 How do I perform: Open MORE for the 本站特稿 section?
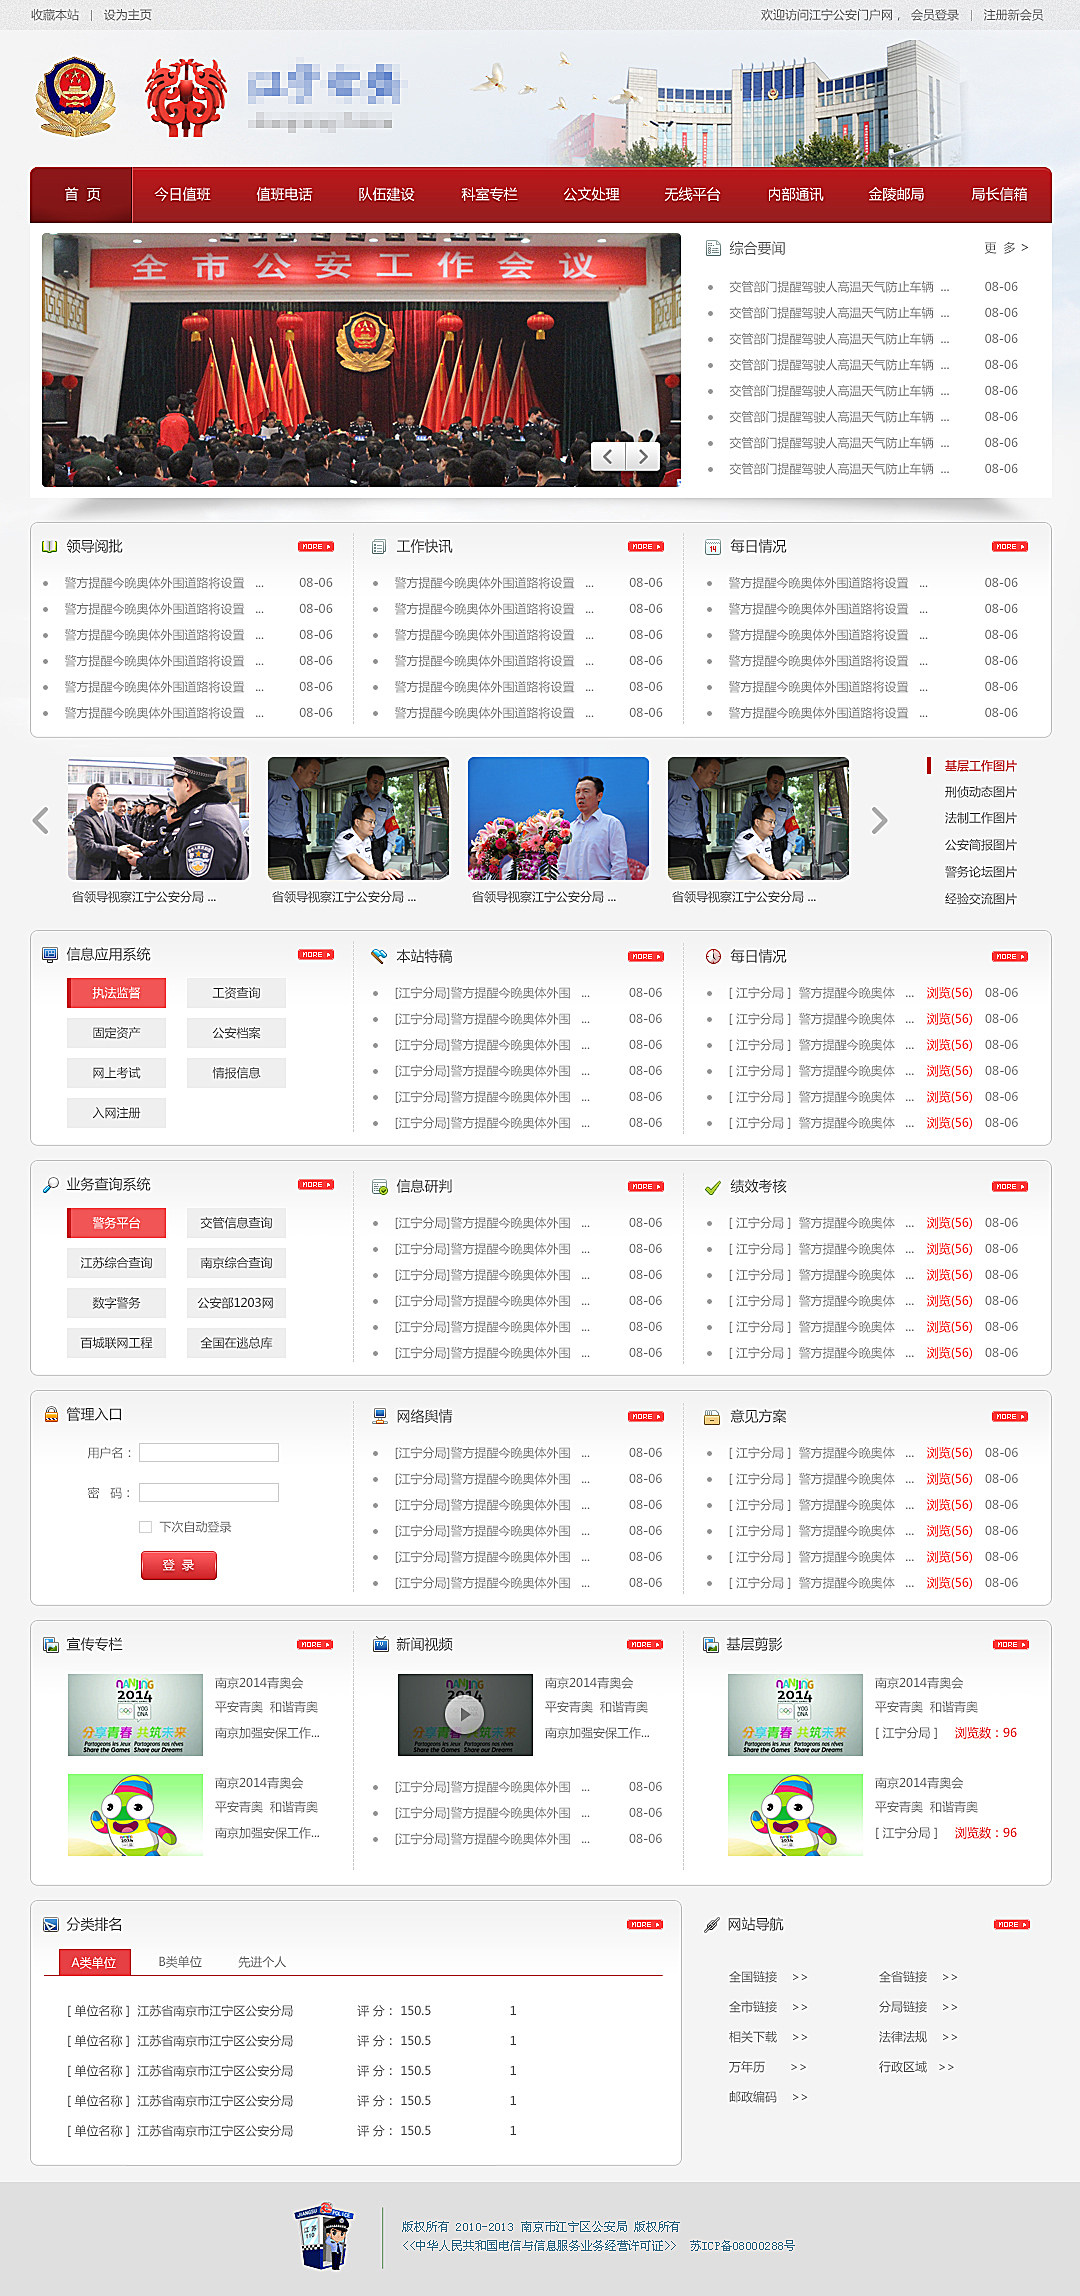646,957
